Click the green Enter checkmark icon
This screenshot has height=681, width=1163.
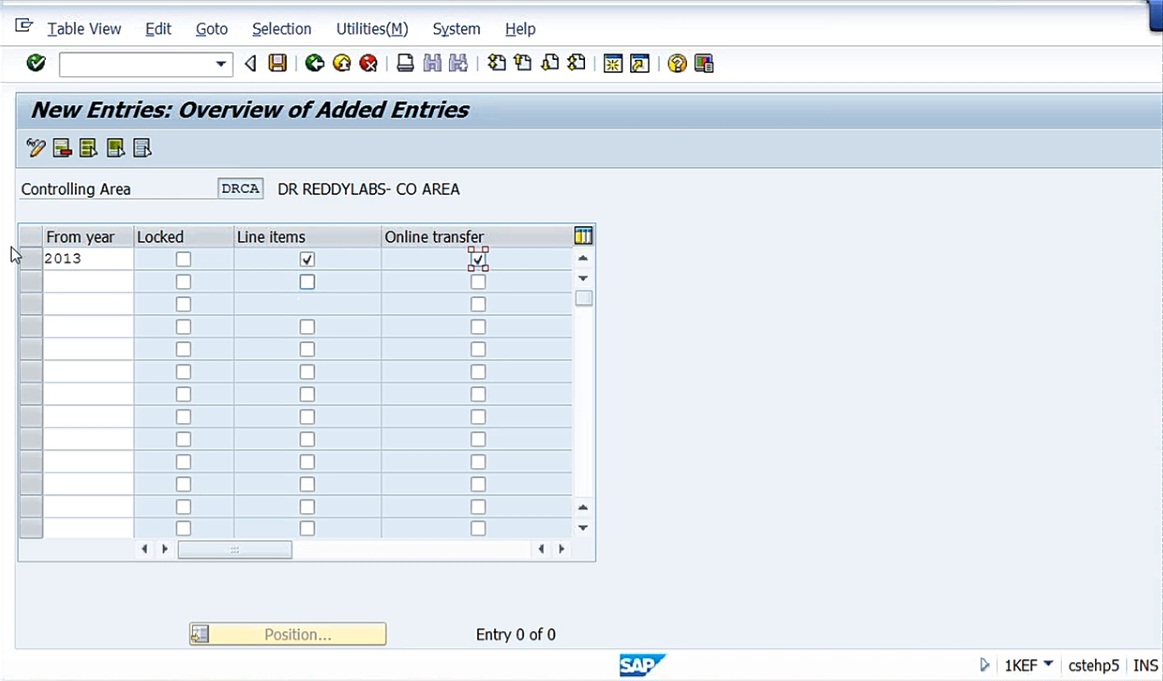[x=36, y=63]
